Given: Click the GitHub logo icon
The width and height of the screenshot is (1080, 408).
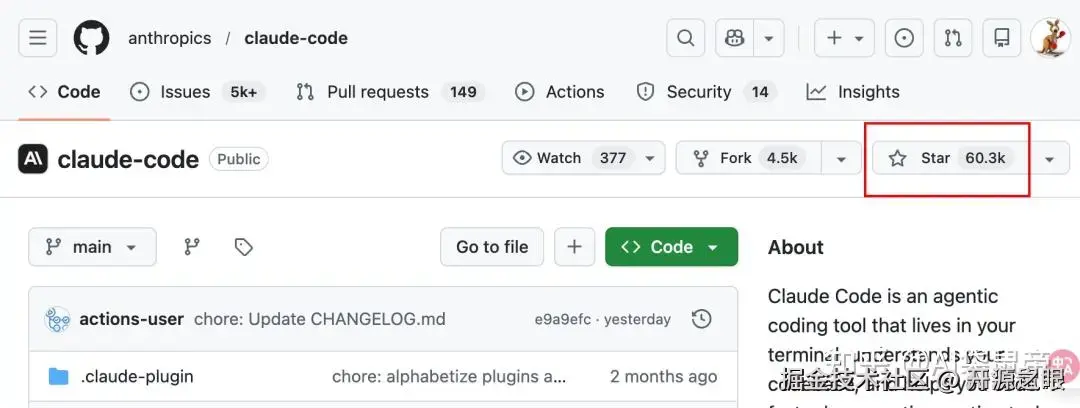Looking at the screenshot, I should [x=91, y=38].
